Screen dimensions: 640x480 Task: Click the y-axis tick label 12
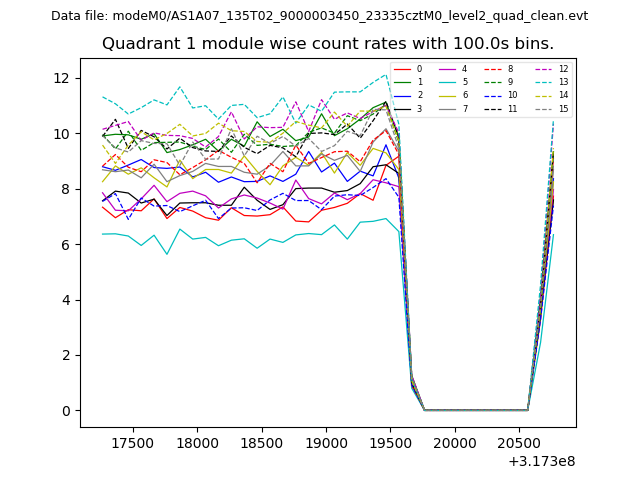(63, 78)
